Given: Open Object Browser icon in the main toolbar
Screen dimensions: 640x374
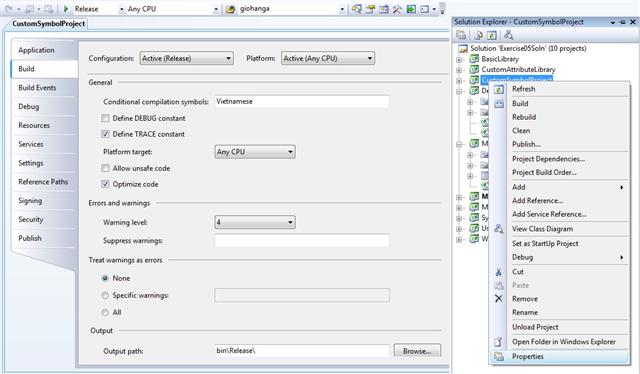Looking at the screenshot, I should pyautogui.click(x=384, y=9).
